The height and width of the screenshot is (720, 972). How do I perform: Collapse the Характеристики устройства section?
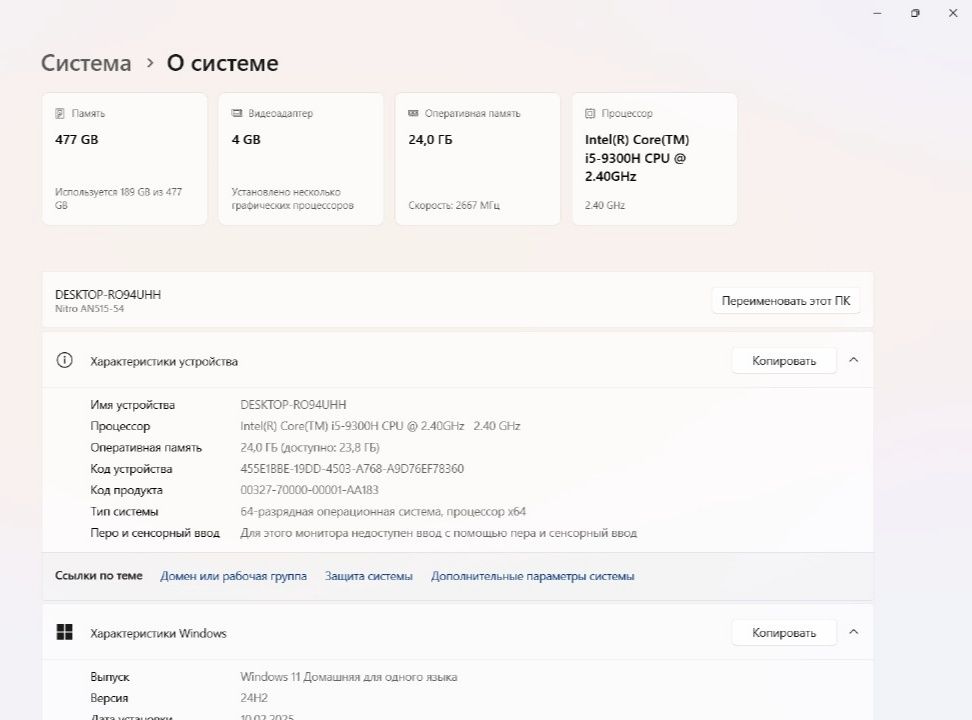[x=854, y=360]
